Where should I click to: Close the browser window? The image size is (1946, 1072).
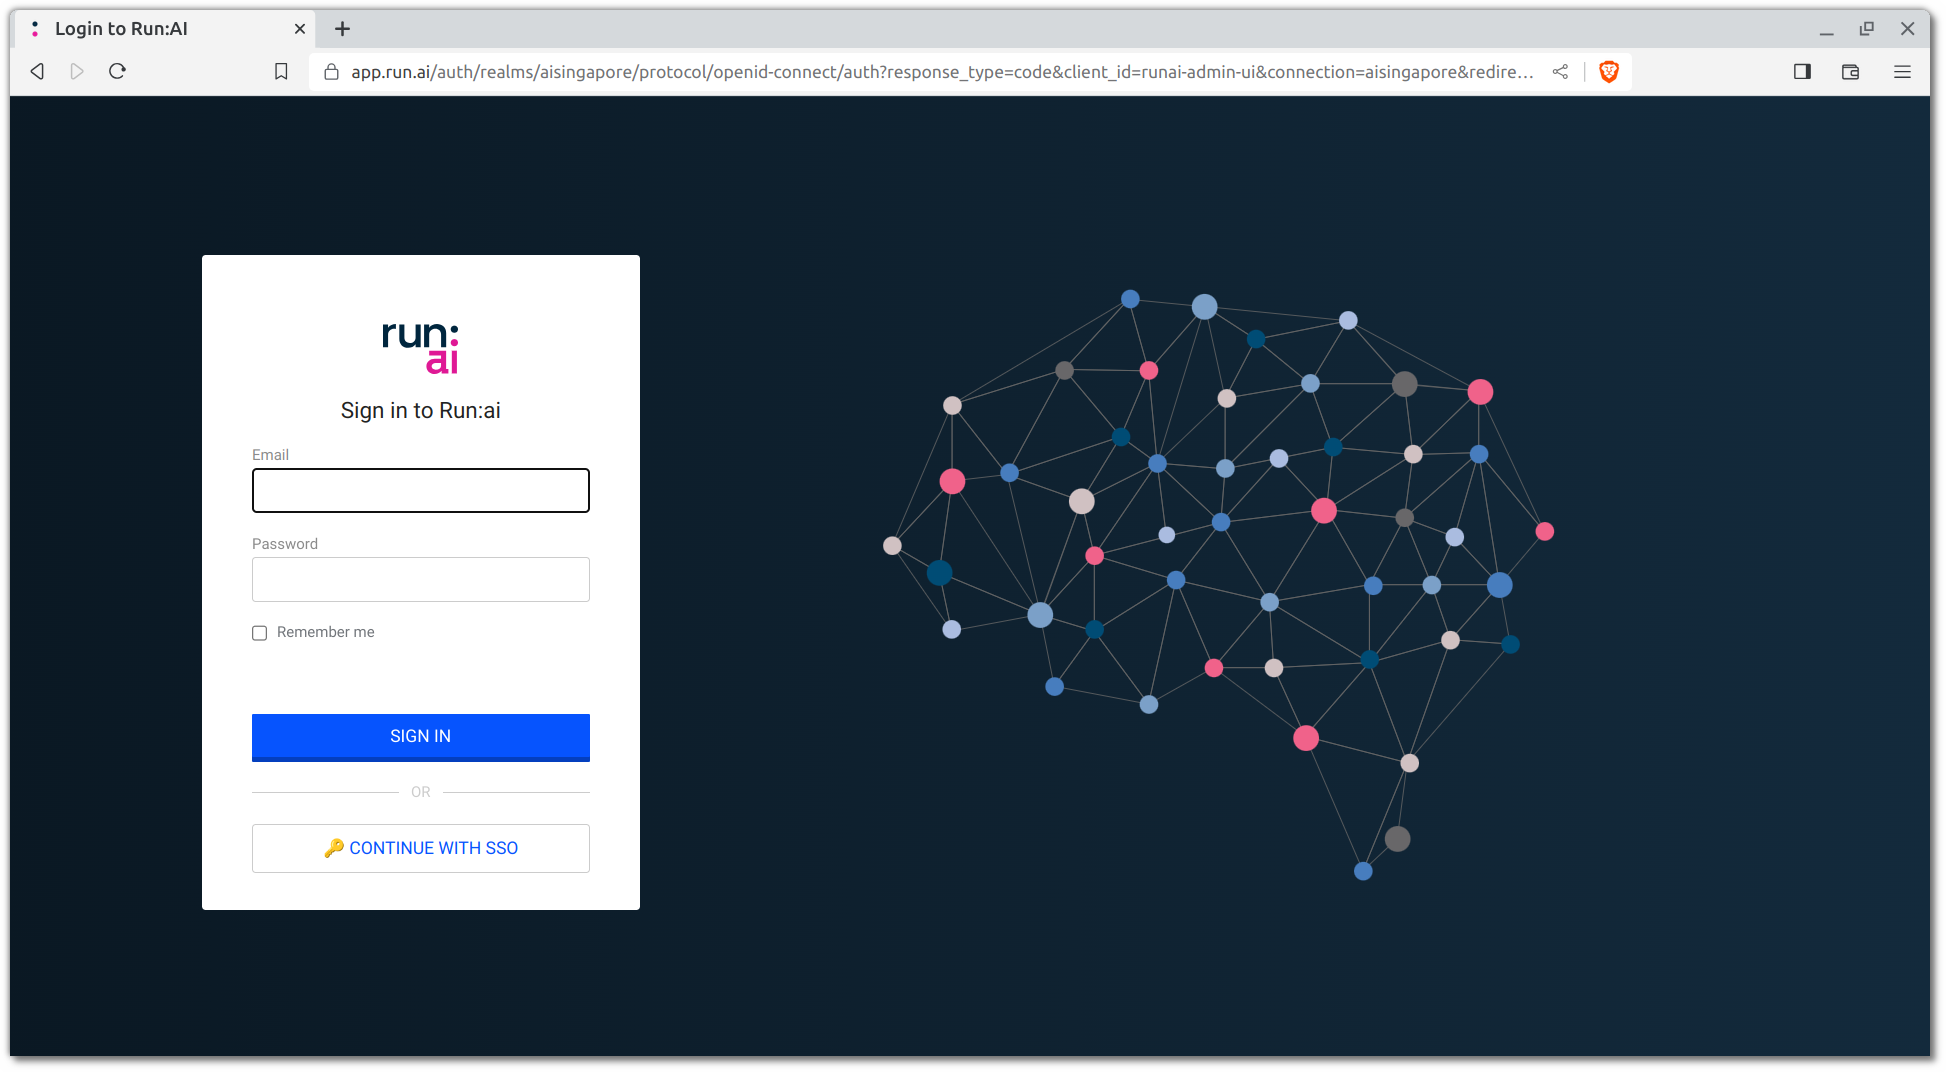pos(1907,29)
